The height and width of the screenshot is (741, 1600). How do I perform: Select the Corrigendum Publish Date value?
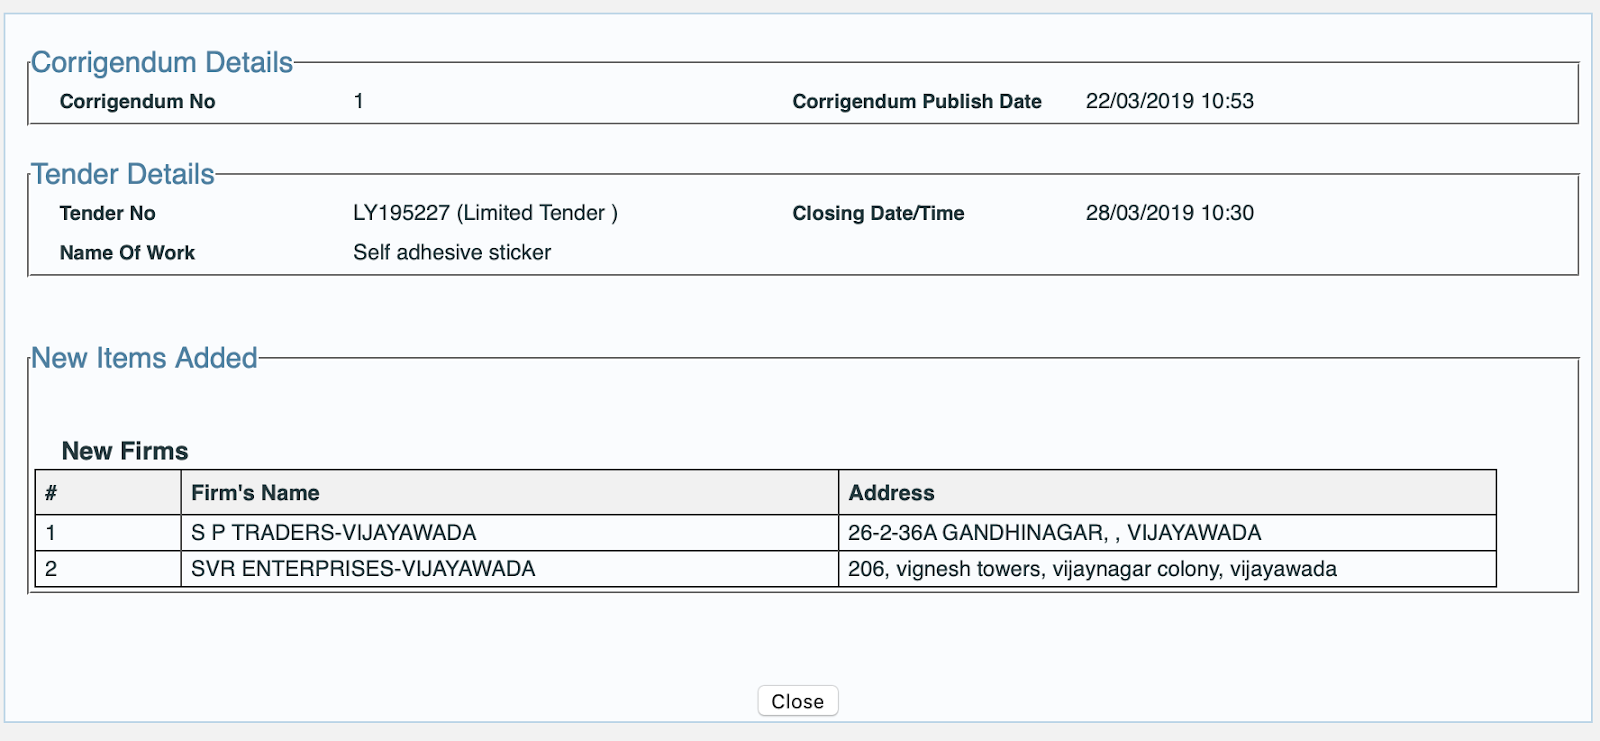pyautogui.click(x=1171, y=100)
